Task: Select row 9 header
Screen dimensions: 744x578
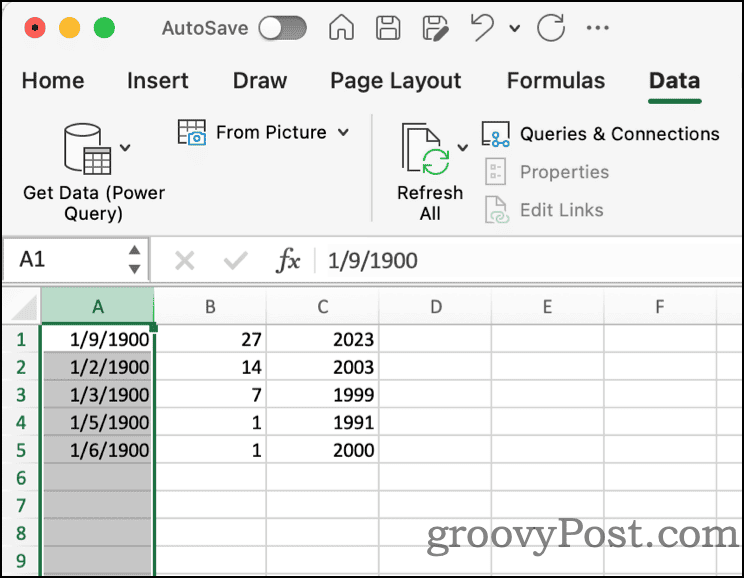Action: 21,561
